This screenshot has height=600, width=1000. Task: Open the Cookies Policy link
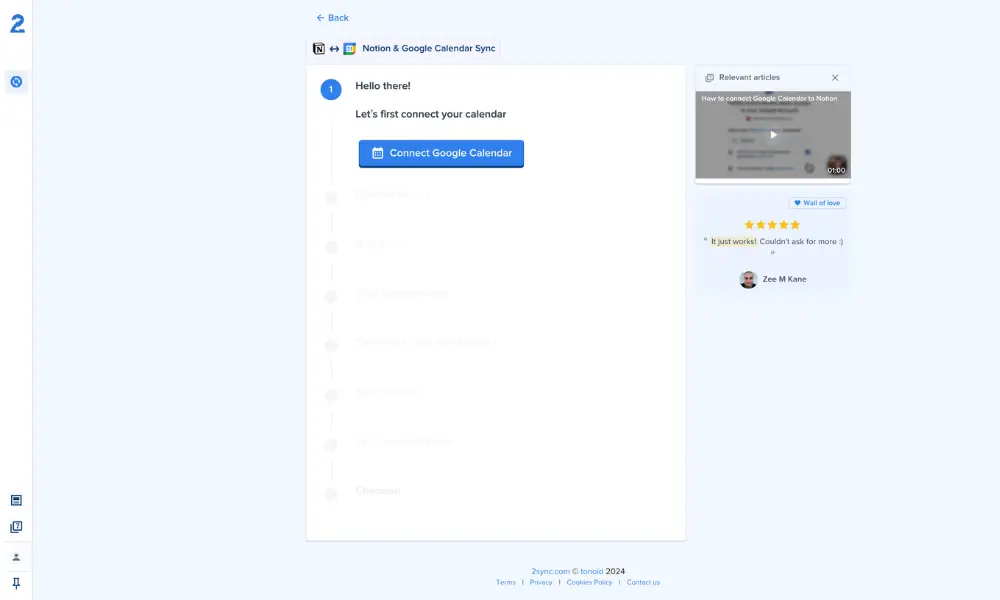click(589, 582)
